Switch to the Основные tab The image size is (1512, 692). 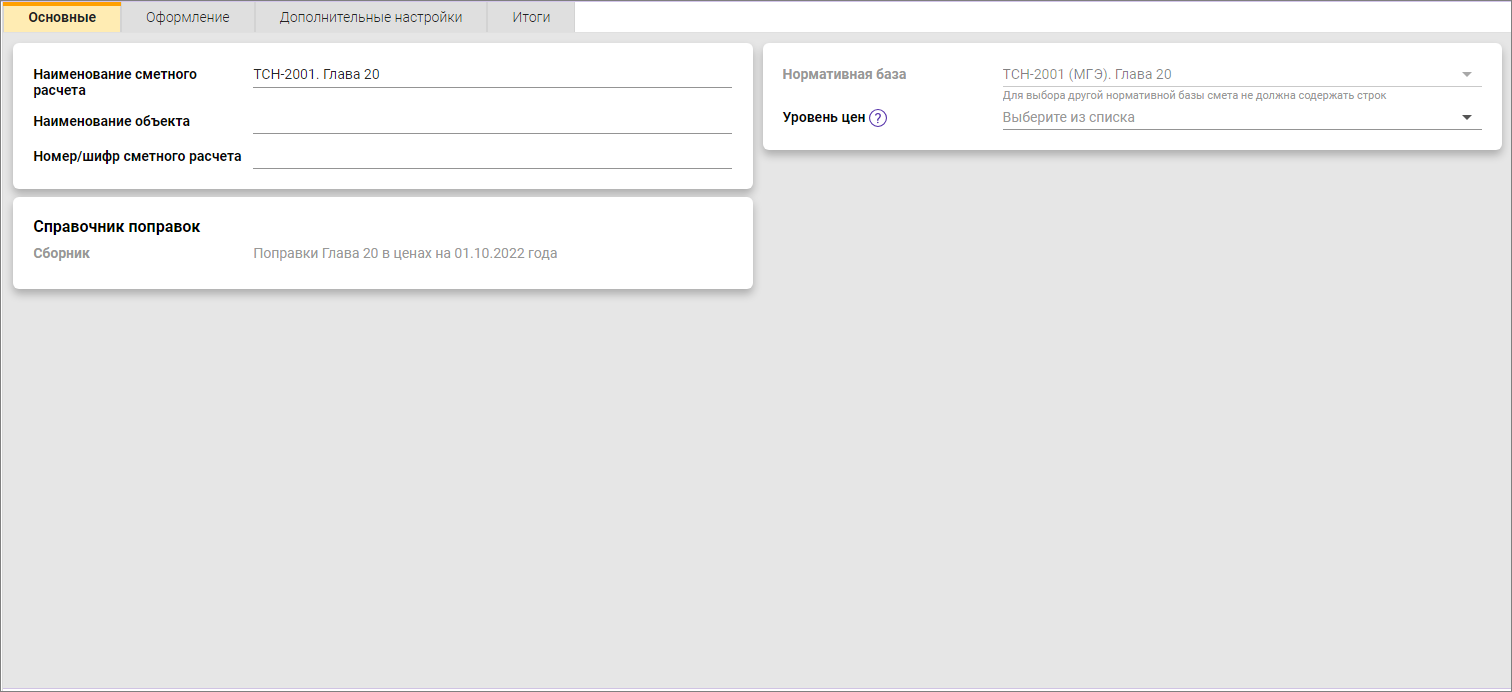[62, 17]
